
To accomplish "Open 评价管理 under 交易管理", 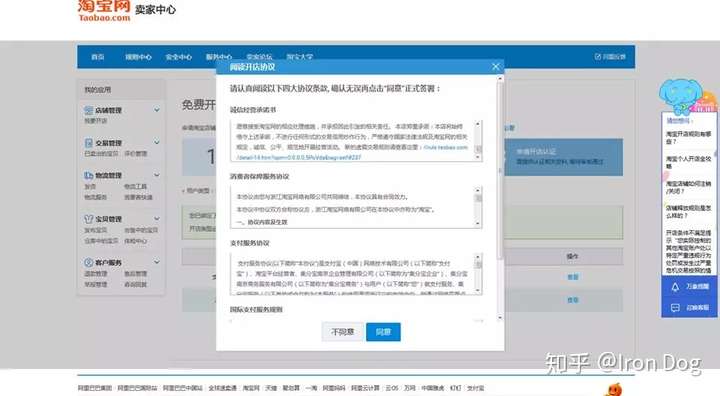I will click(135, 153).
